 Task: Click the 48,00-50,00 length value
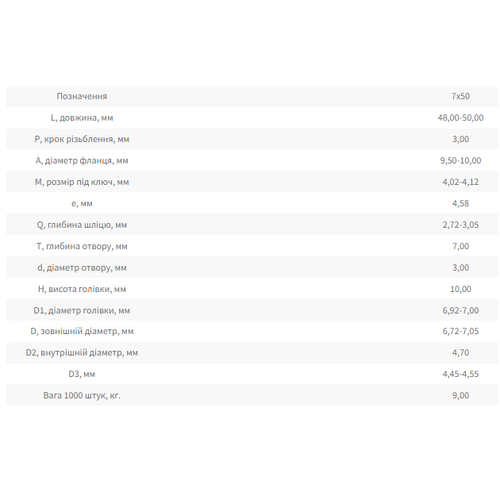[x=460, y=118]
